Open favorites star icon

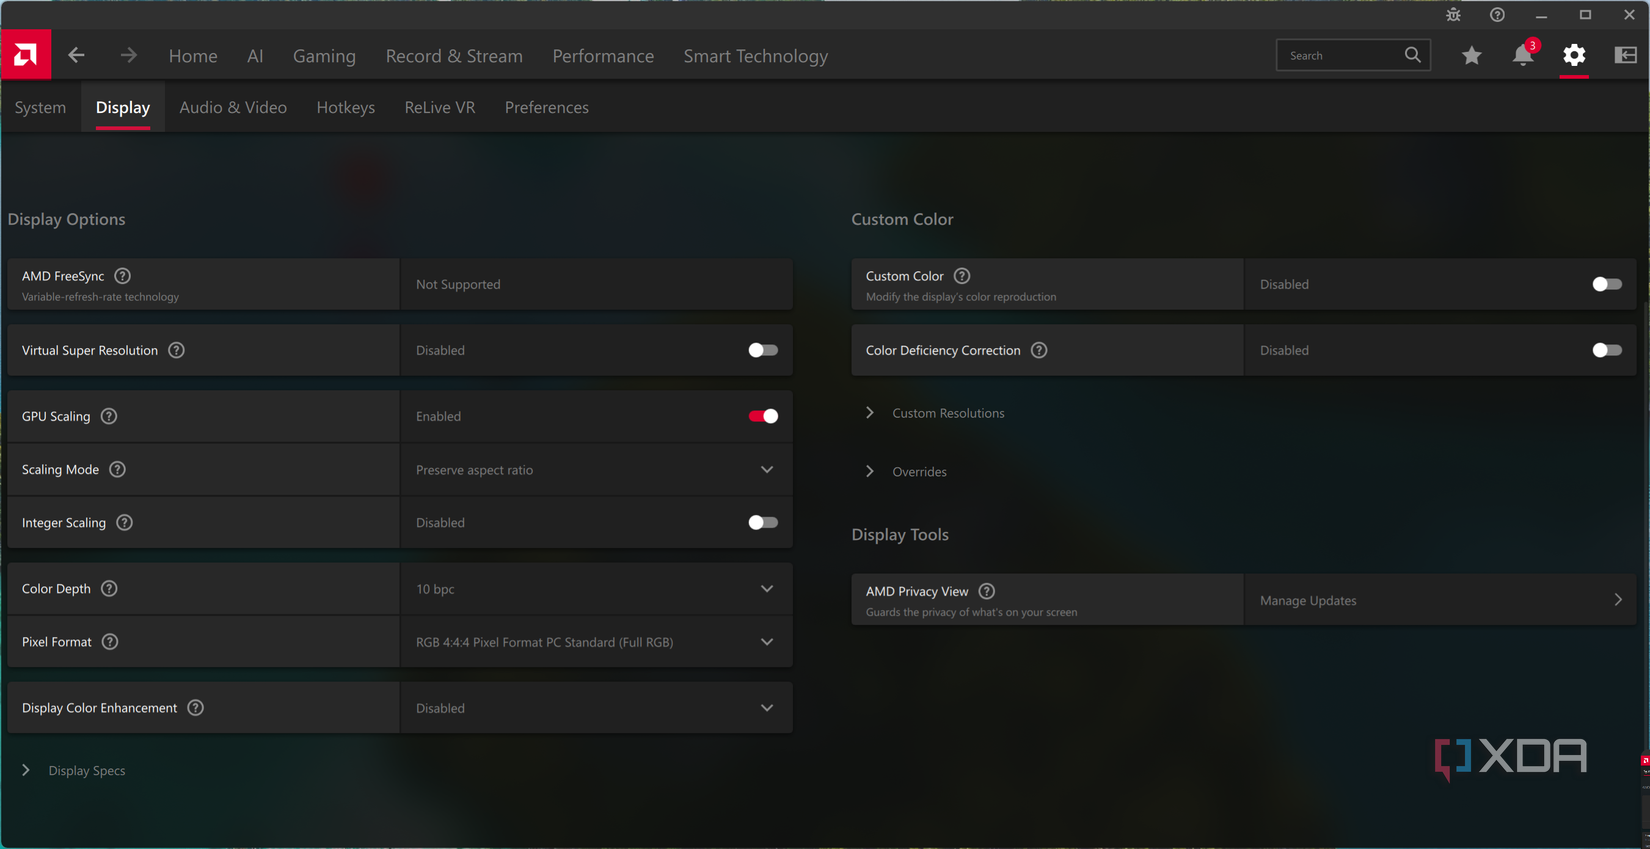tap(1471, 56)
